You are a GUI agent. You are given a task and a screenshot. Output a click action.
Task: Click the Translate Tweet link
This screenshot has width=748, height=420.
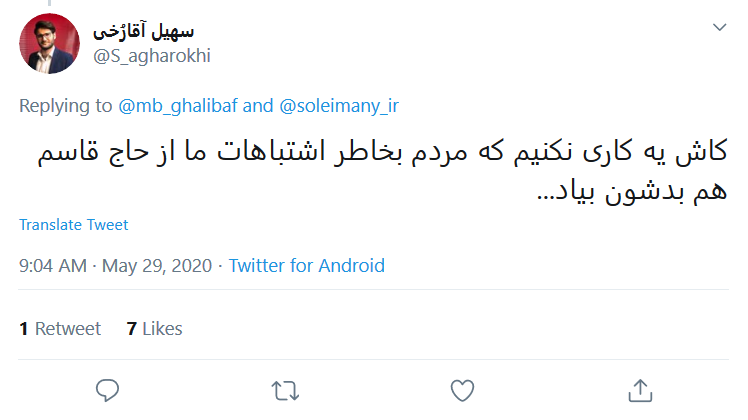click(74, 225)
